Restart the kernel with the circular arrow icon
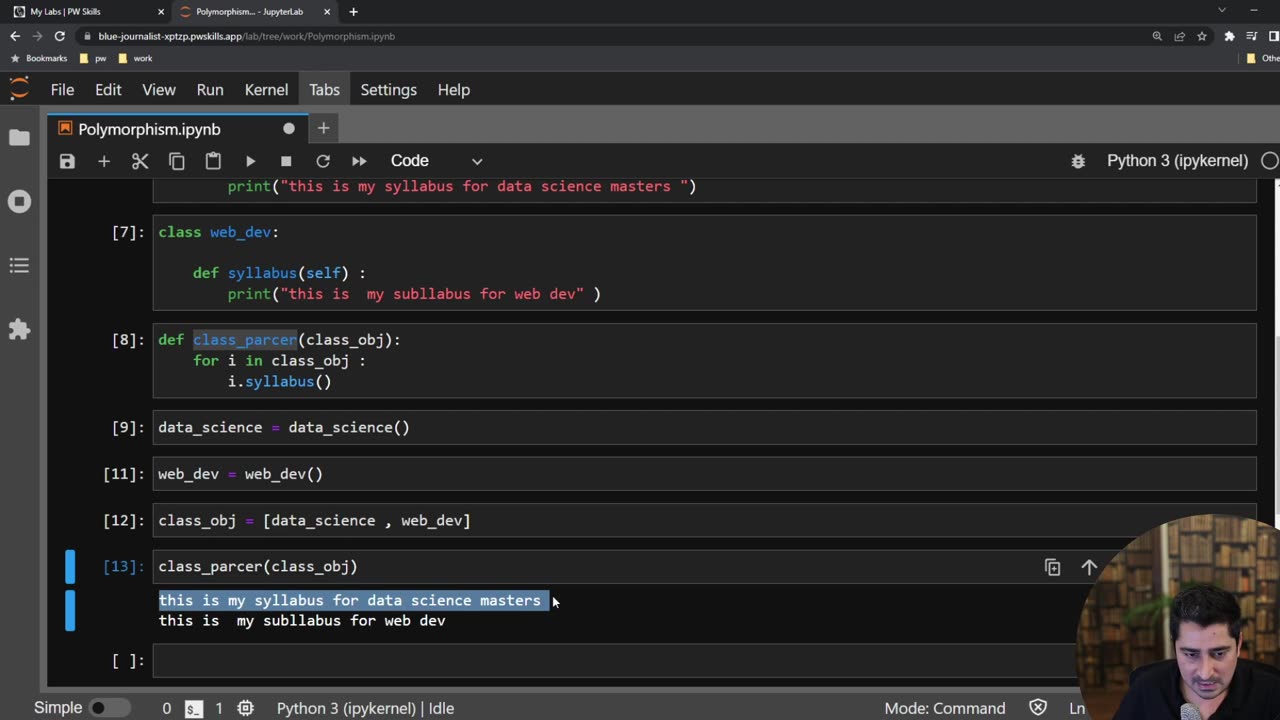 coord(323,161)
